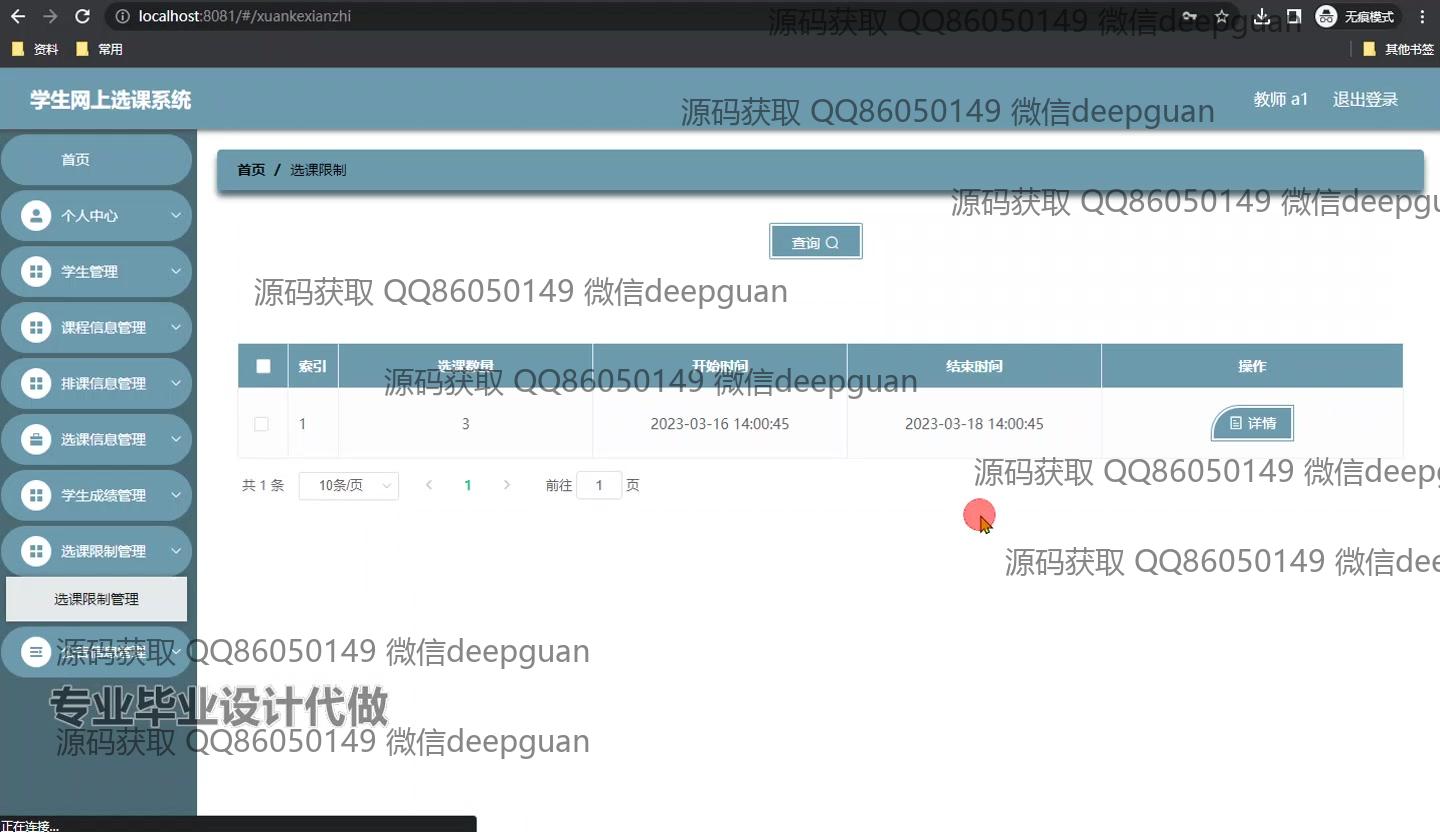Click the 学生成绩管理 grid icon
Viewport: 1440px width, 832px height.
coord(36,496)
